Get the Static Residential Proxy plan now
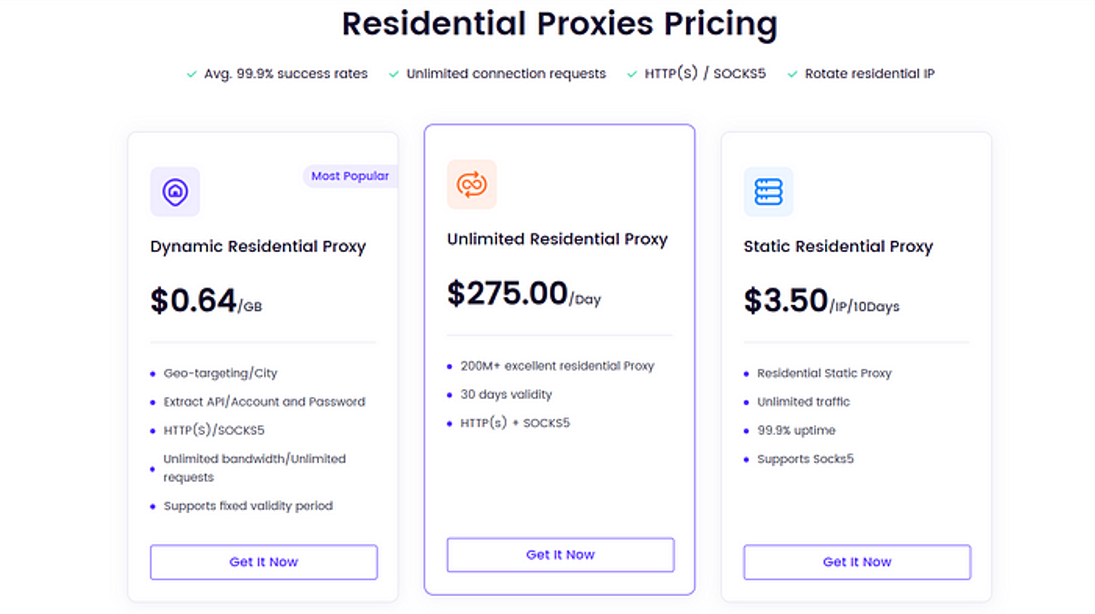The height and width of the screenshot is (614, 1095). click(x=857, y=562)
